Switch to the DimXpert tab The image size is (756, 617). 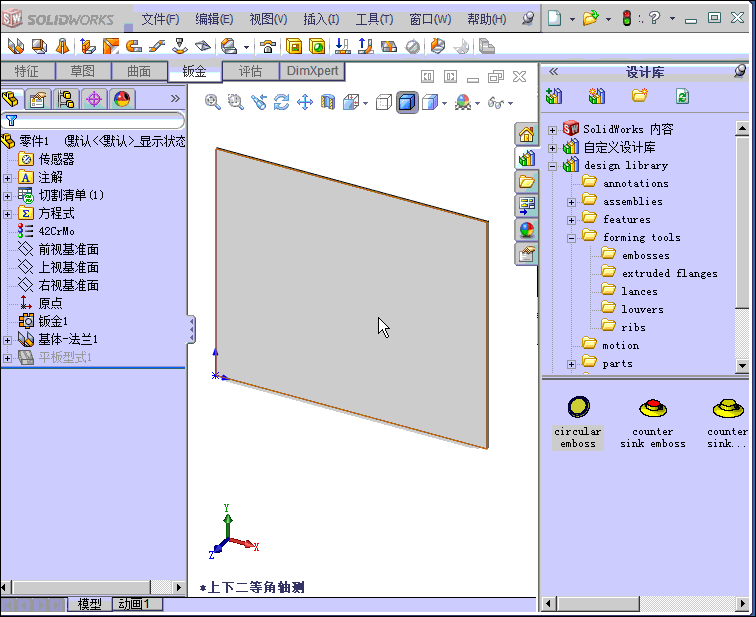(x=312, y=71)
